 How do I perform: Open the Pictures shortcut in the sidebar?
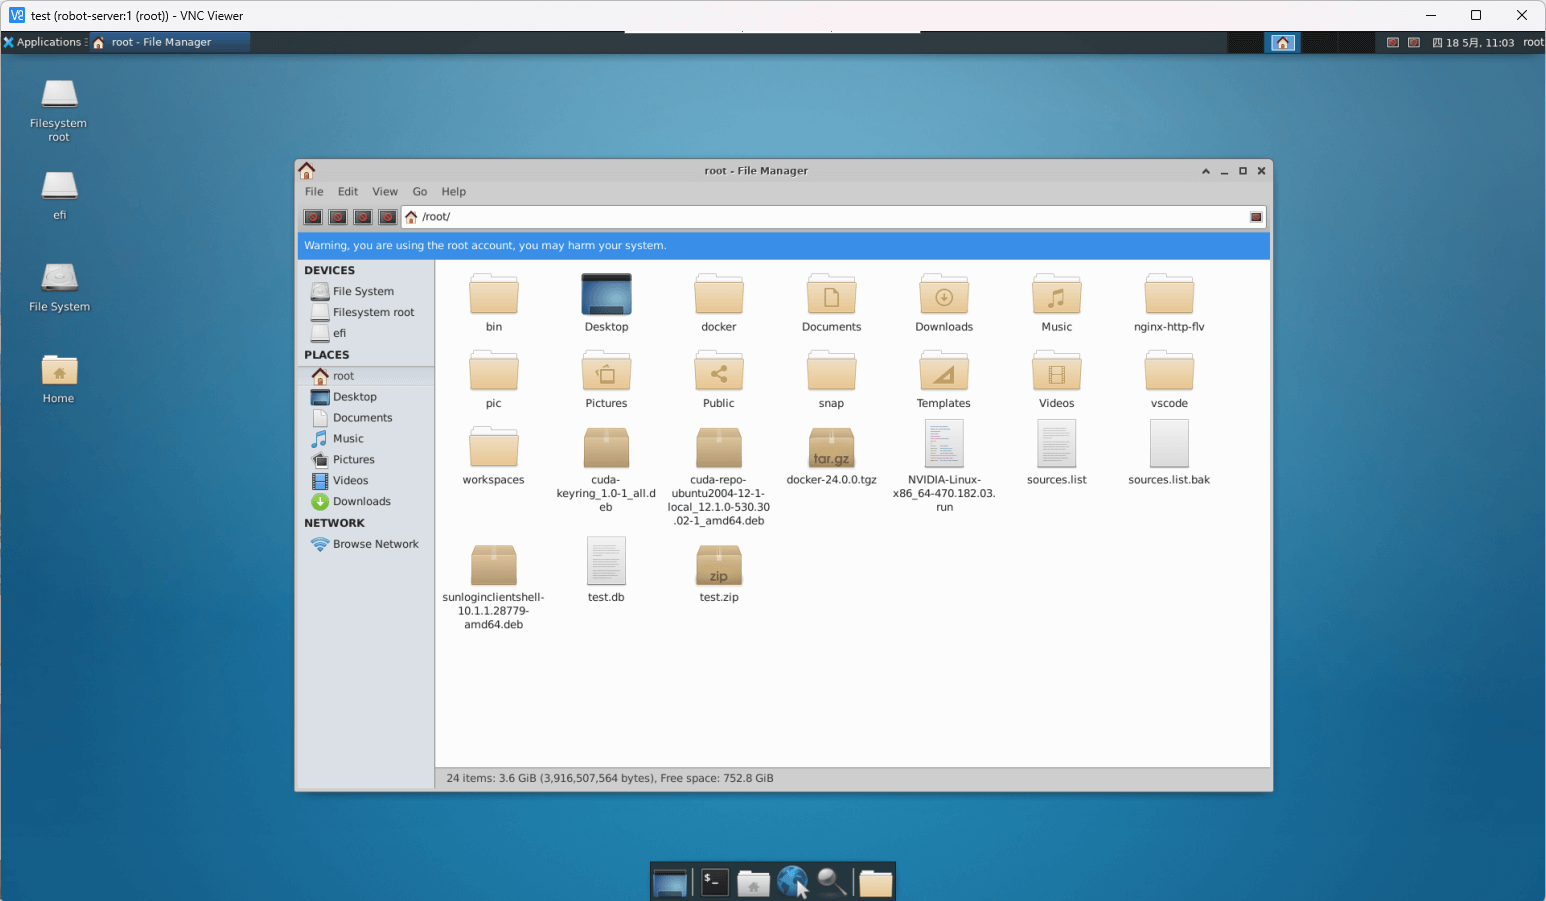[x=353, y=459]
